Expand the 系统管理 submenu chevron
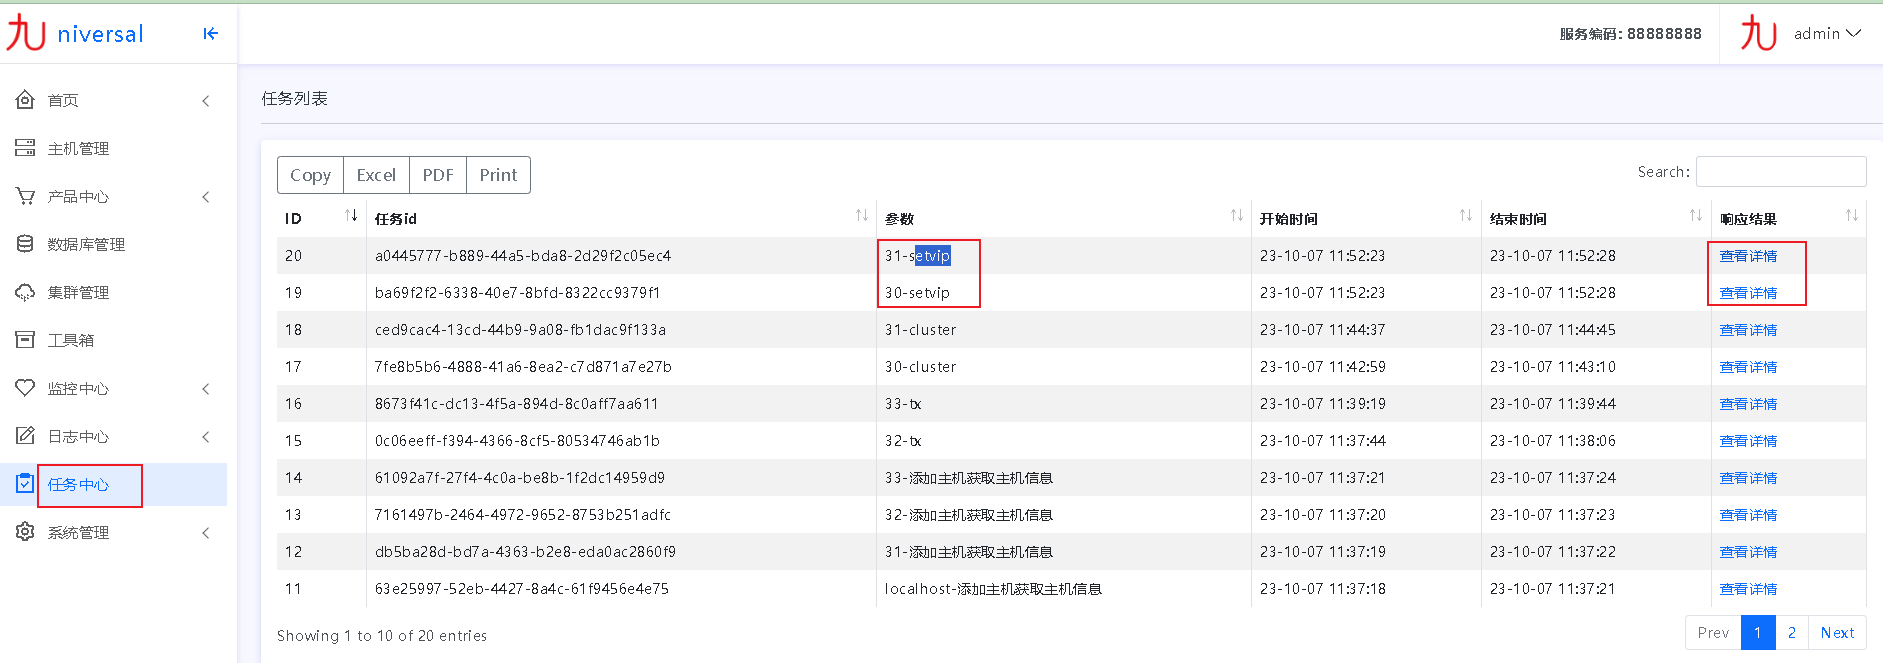 pos(206,533)
